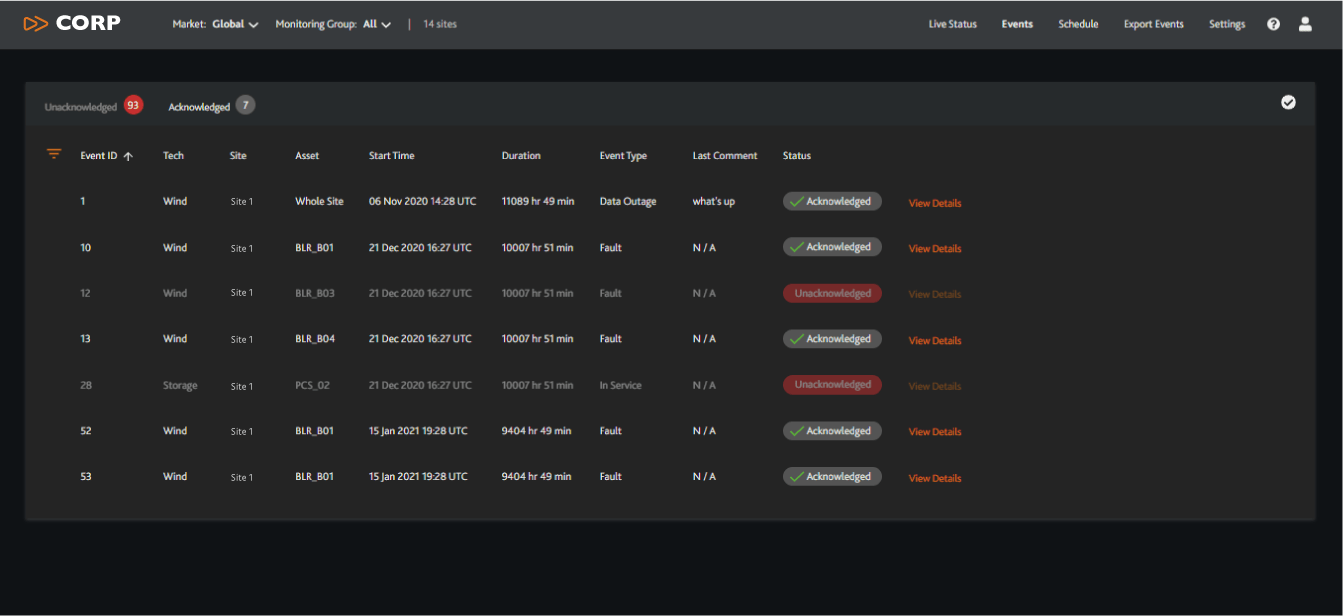Toggle Acknowledged status for event 52
The width and height of the screenshot is (1343, 616).
(x=832, y=431)
